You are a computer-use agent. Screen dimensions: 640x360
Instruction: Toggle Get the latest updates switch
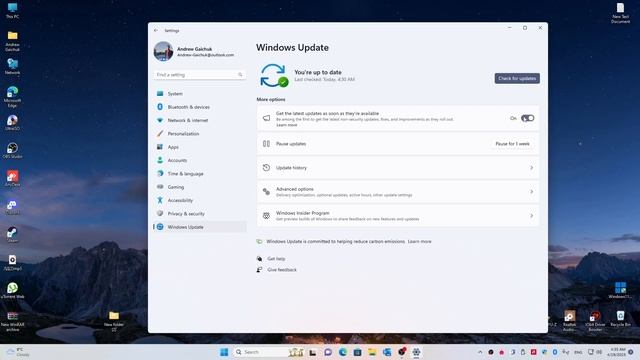tap(527, 118)
